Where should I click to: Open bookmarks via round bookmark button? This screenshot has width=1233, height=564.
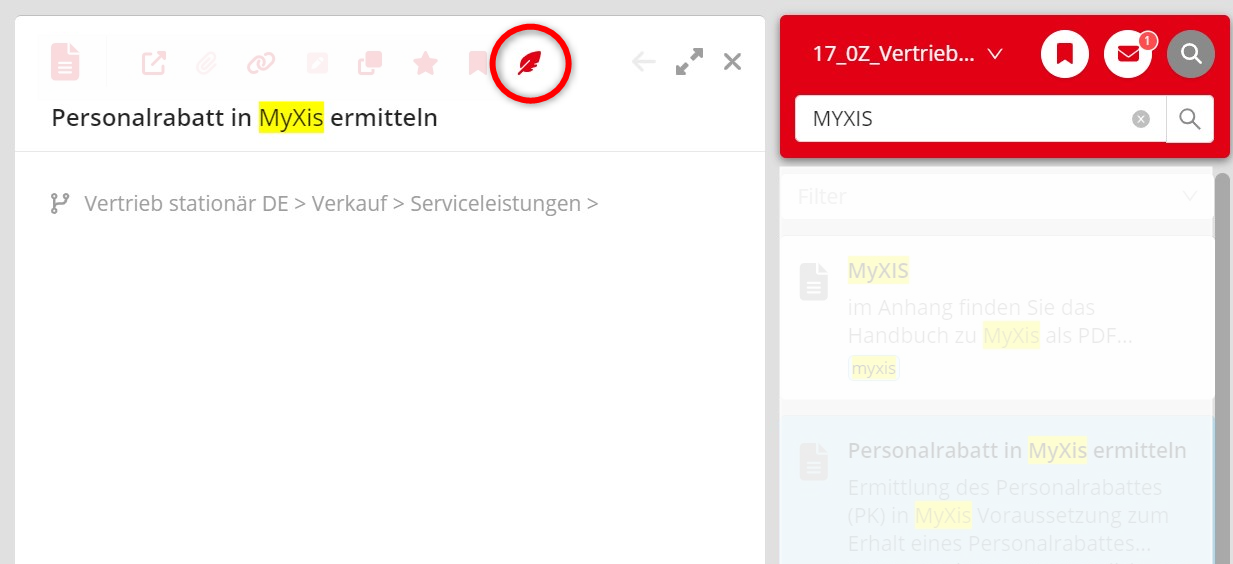(x=1065, y=54)
